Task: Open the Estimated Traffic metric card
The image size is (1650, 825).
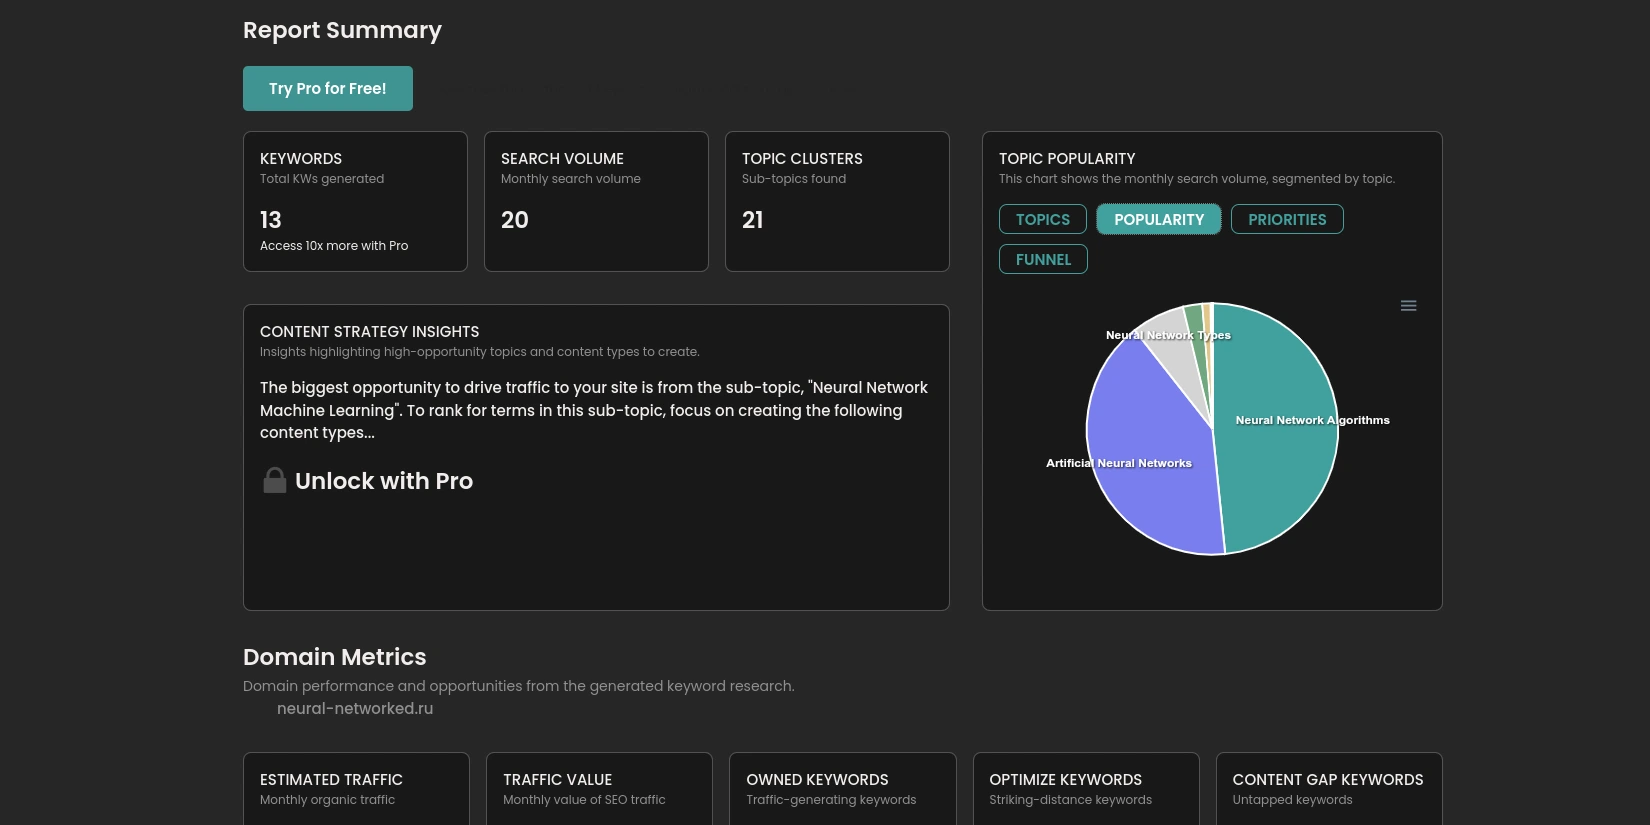Action: pyautogui.click(x=356, y=788)
